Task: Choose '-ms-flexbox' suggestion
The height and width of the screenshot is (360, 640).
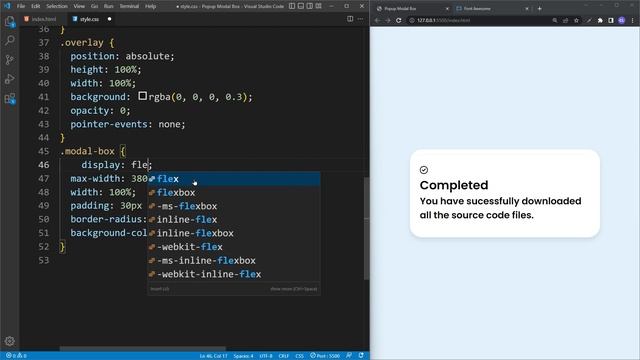Action: 233,206
